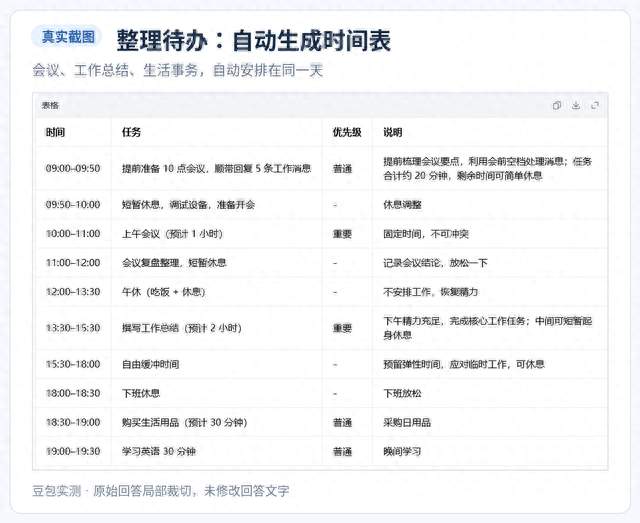Screen dimensions: 640x523
Task: Click the description 提前梳理会议要点
Action: 421,161
